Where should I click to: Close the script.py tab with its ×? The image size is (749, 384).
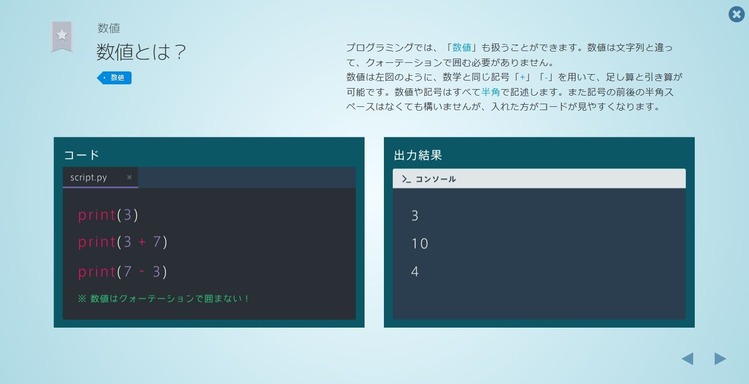coord(129,177)
